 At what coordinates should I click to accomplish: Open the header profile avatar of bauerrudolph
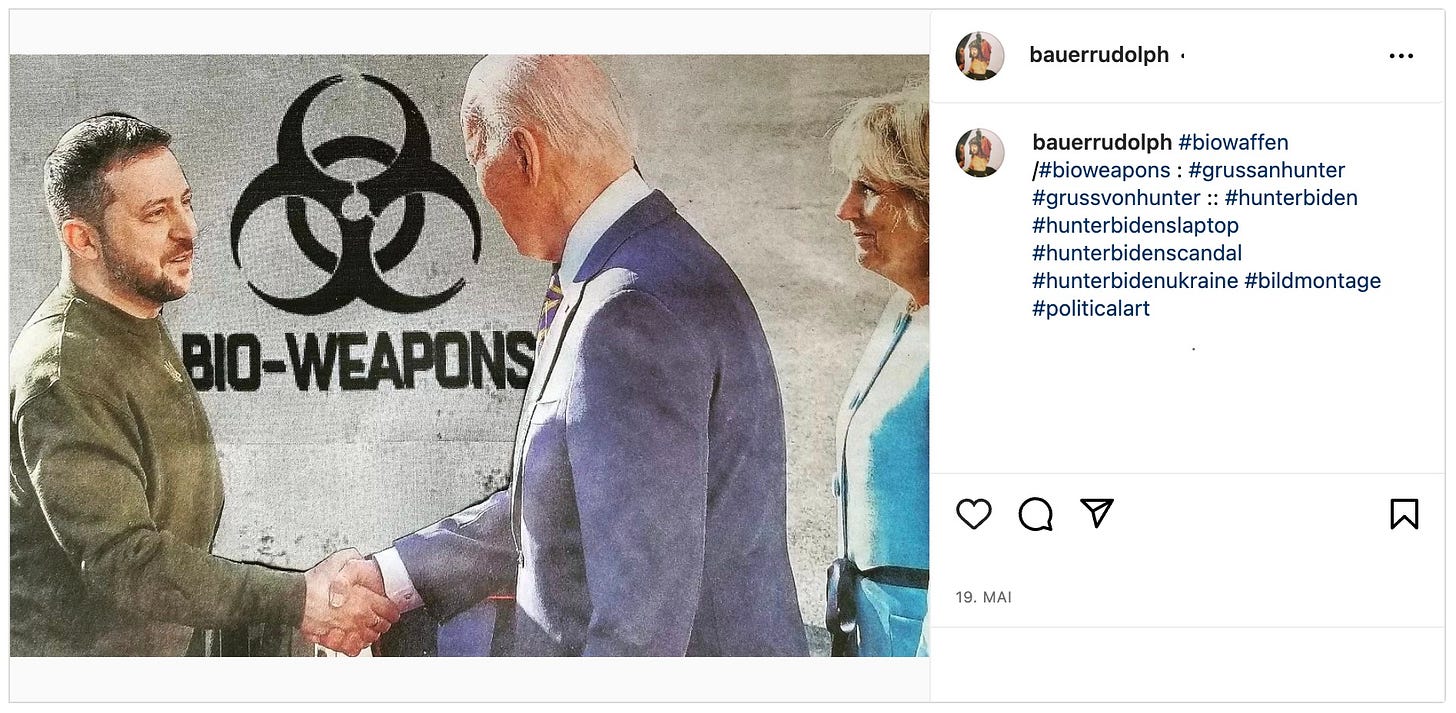click(980, 55)
